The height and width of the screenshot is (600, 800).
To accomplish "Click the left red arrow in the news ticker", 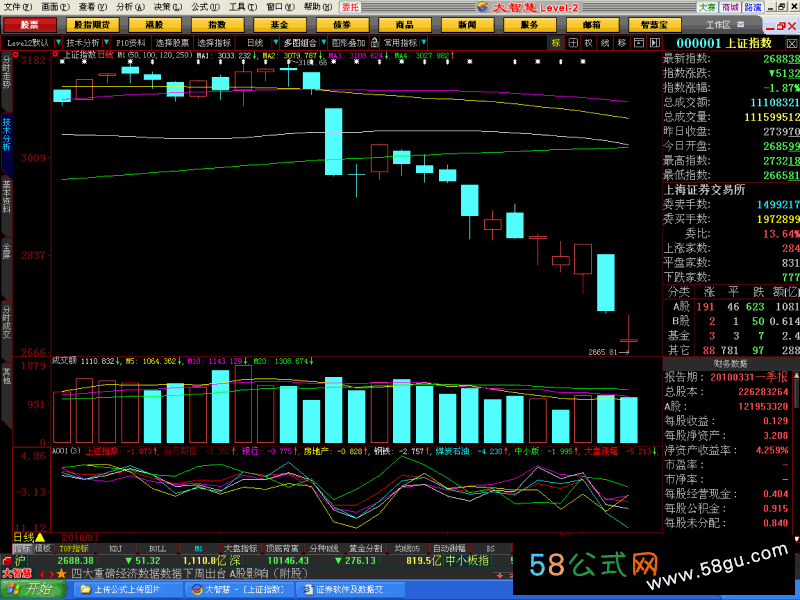I will coord(42,574).
